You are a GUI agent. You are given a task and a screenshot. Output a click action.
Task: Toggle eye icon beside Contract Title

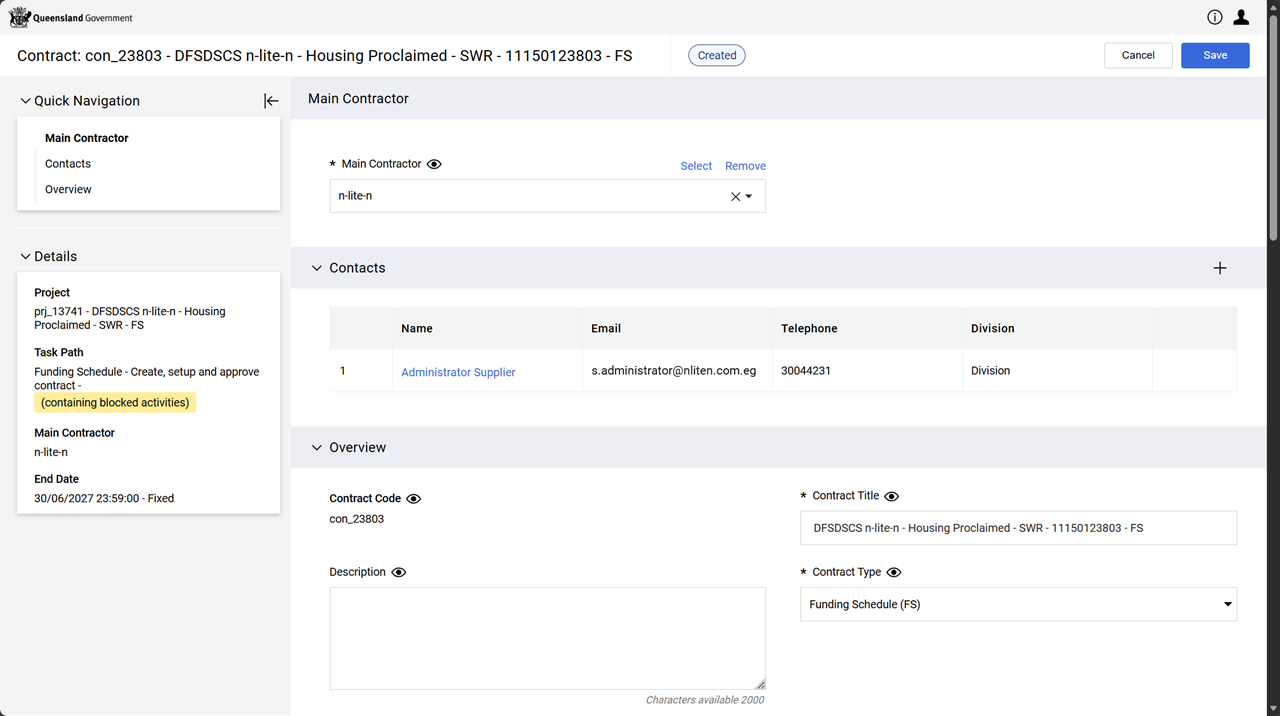coord(892,496)
